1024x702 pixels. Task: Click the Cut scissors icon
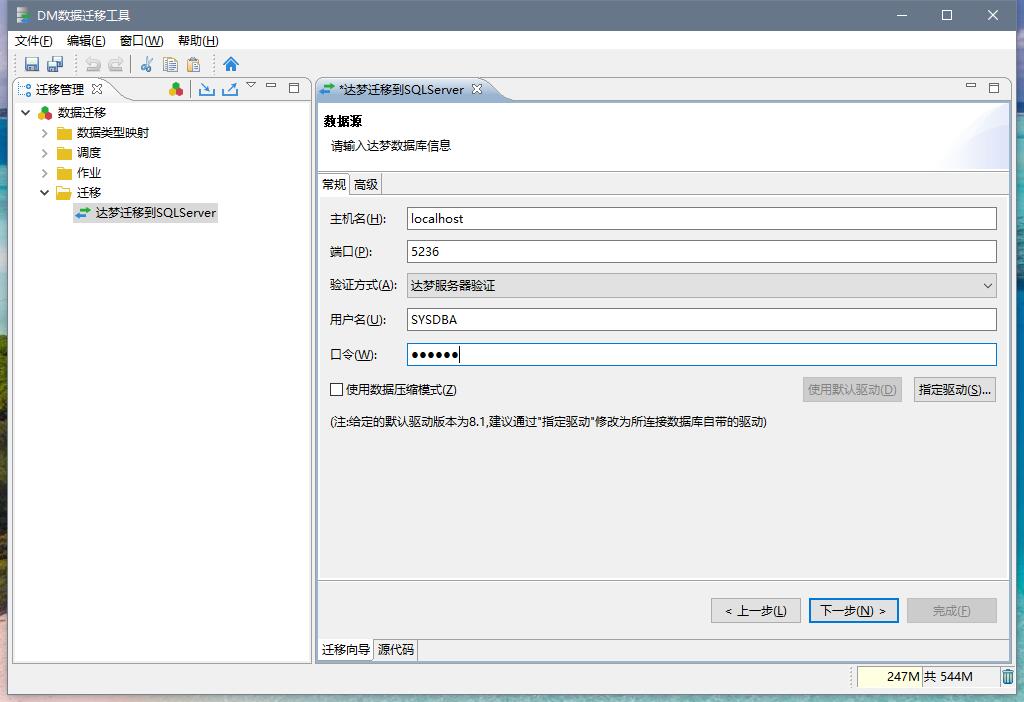(146, 64)
